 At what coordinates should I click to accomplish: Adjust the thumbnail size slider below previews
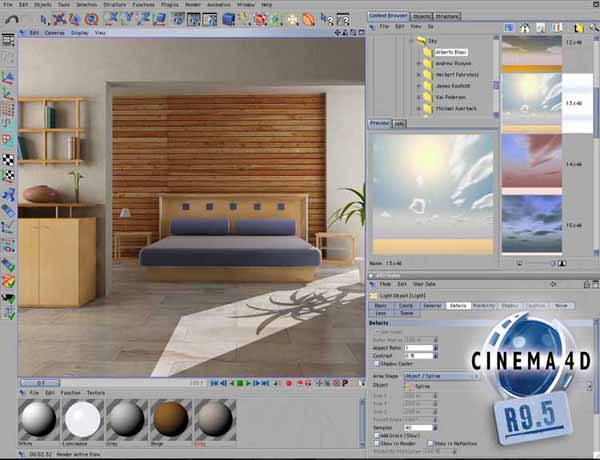click(x=540, y=263)
